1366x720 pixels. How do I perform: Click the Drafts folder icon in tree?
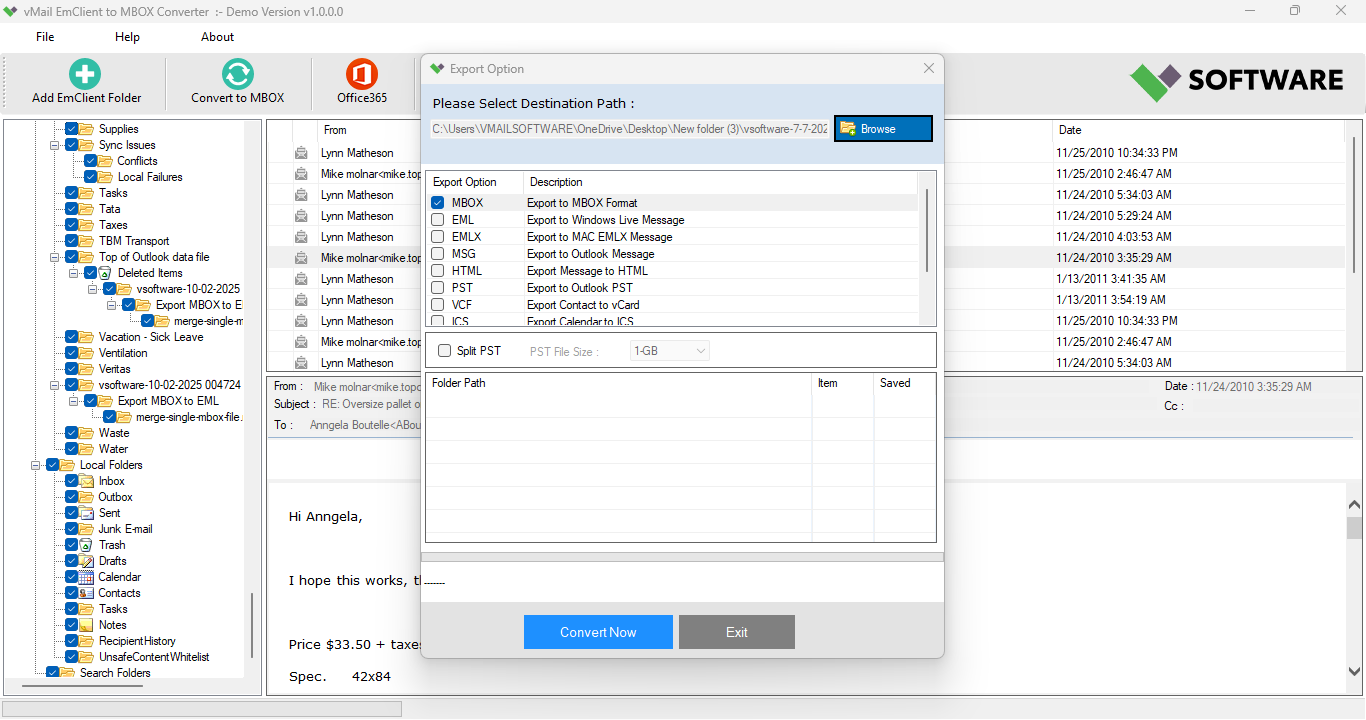[x=87, y=561]
